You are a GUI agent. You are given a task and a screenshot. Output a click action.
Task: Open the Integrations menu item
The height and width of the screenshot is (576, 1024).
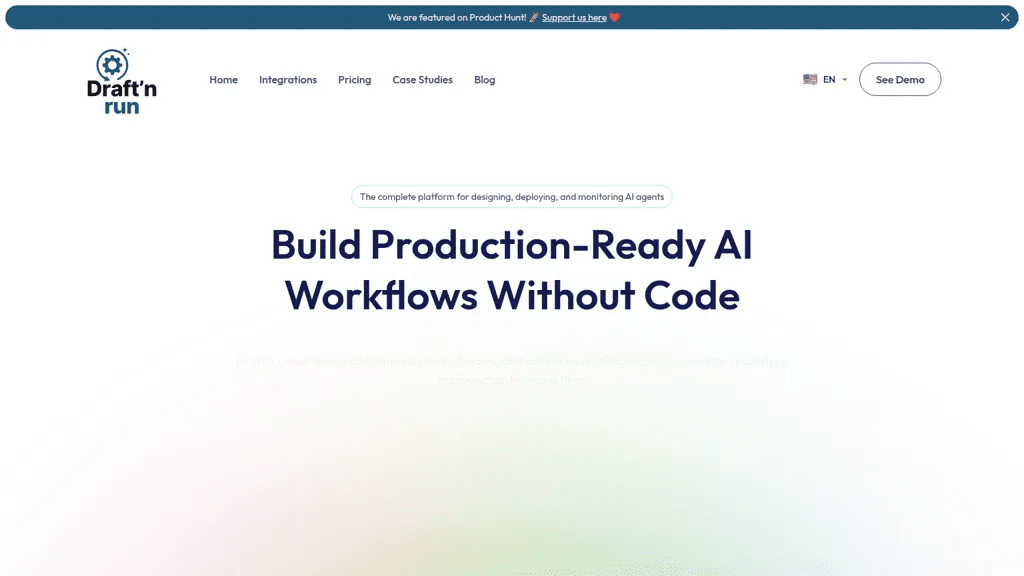288,80
